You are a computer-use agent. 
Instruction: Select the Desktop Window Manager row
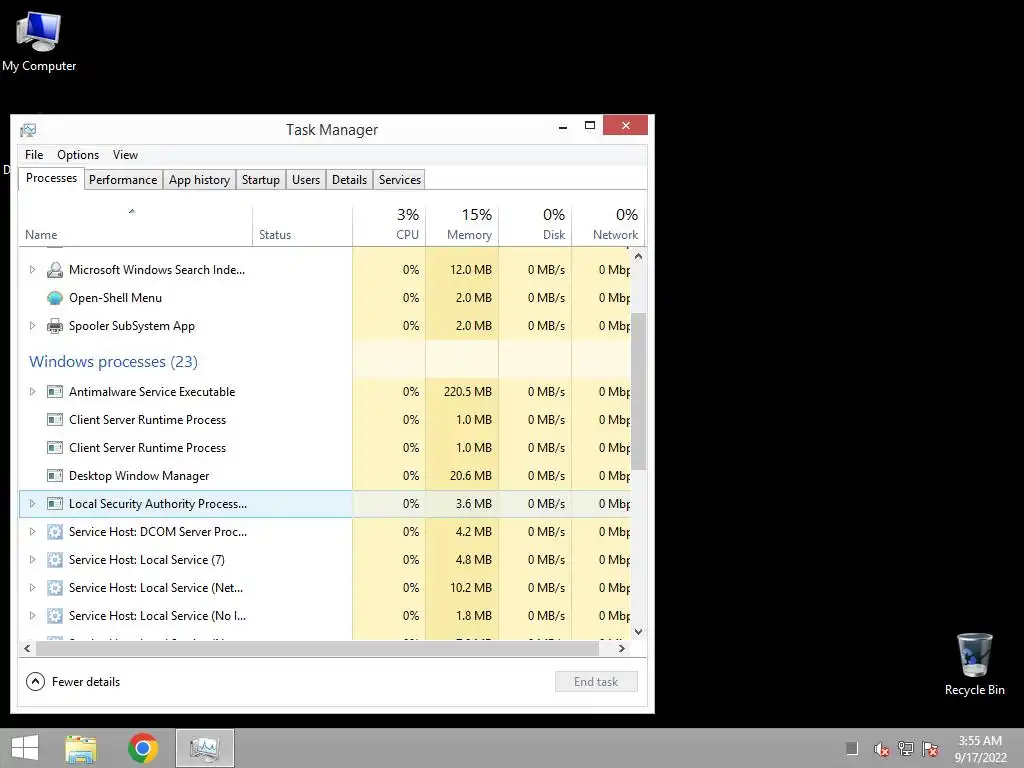pyautogui.click(x=325, y=476)
